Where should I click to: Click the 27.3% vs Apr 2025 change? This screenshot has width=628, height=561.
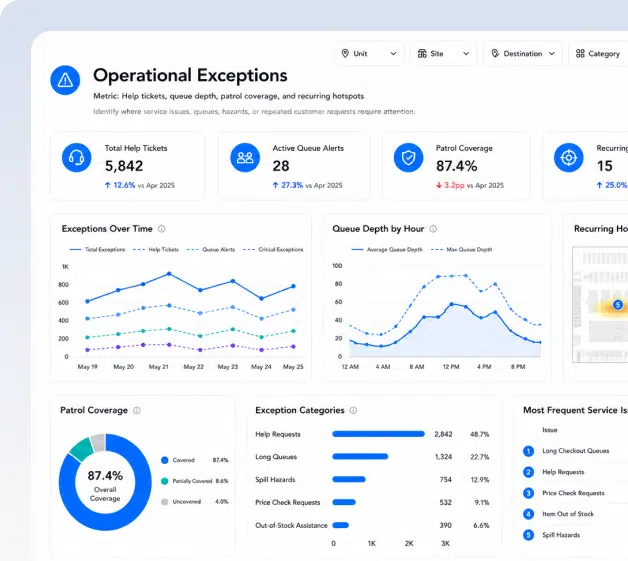point(308,185)
